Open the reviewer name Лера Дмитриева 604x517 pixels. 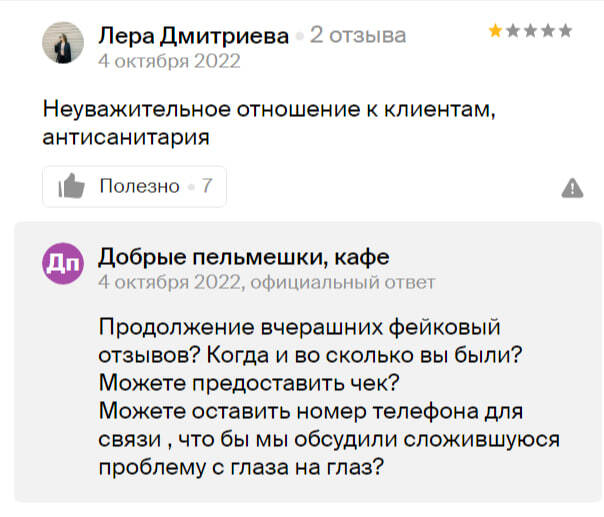point(194,35)
